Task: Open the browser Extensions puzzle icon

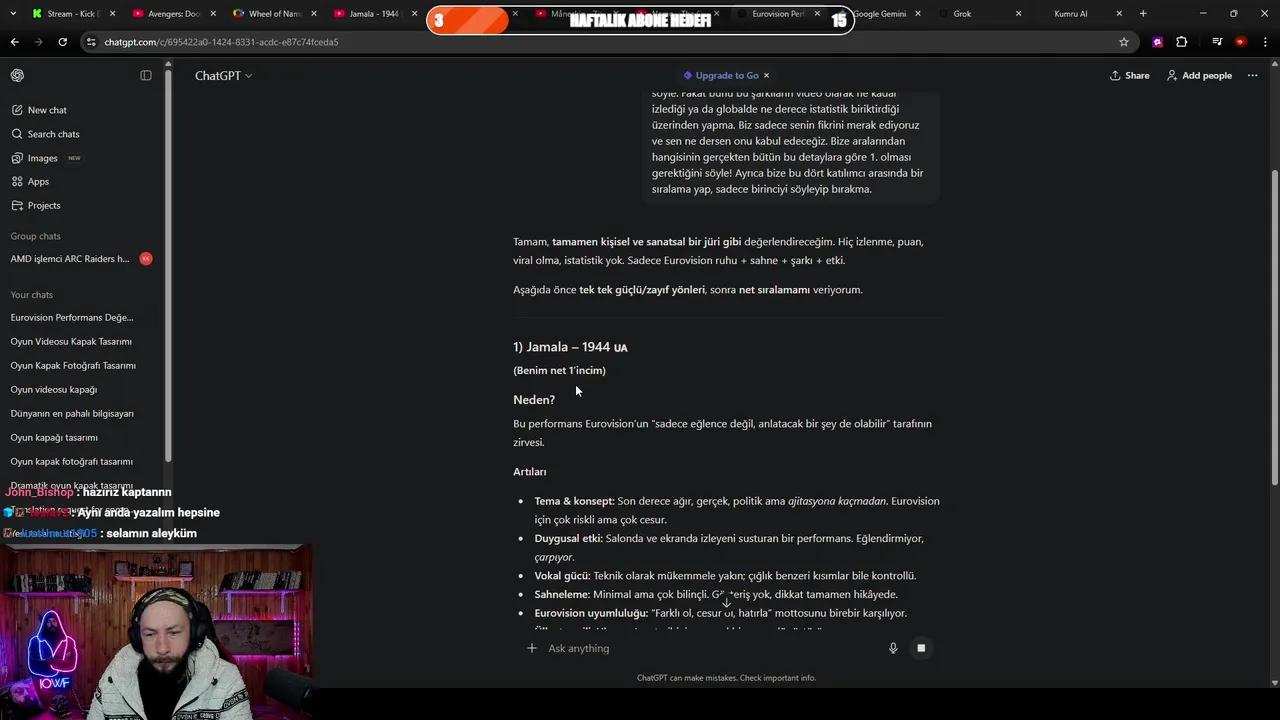Action: point(1182,42)
